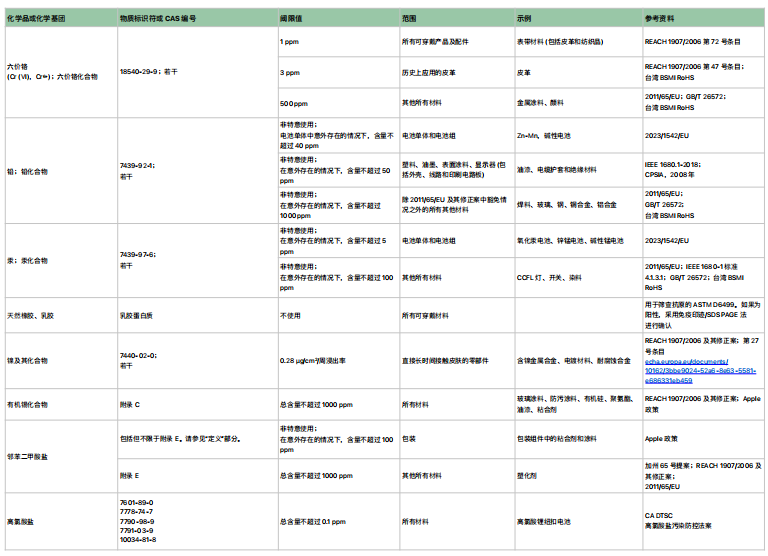
Task: Click the 参考资料 column header
Action: coord(660,19)
